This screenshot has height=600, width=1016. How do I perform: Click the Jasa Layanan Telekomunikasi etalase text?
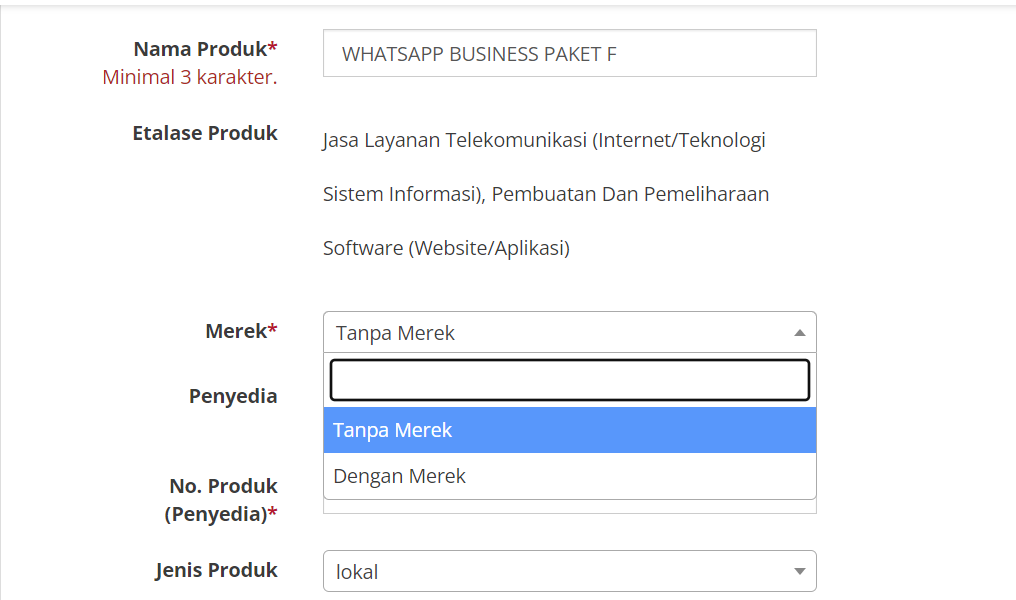[x=544, y=140]
